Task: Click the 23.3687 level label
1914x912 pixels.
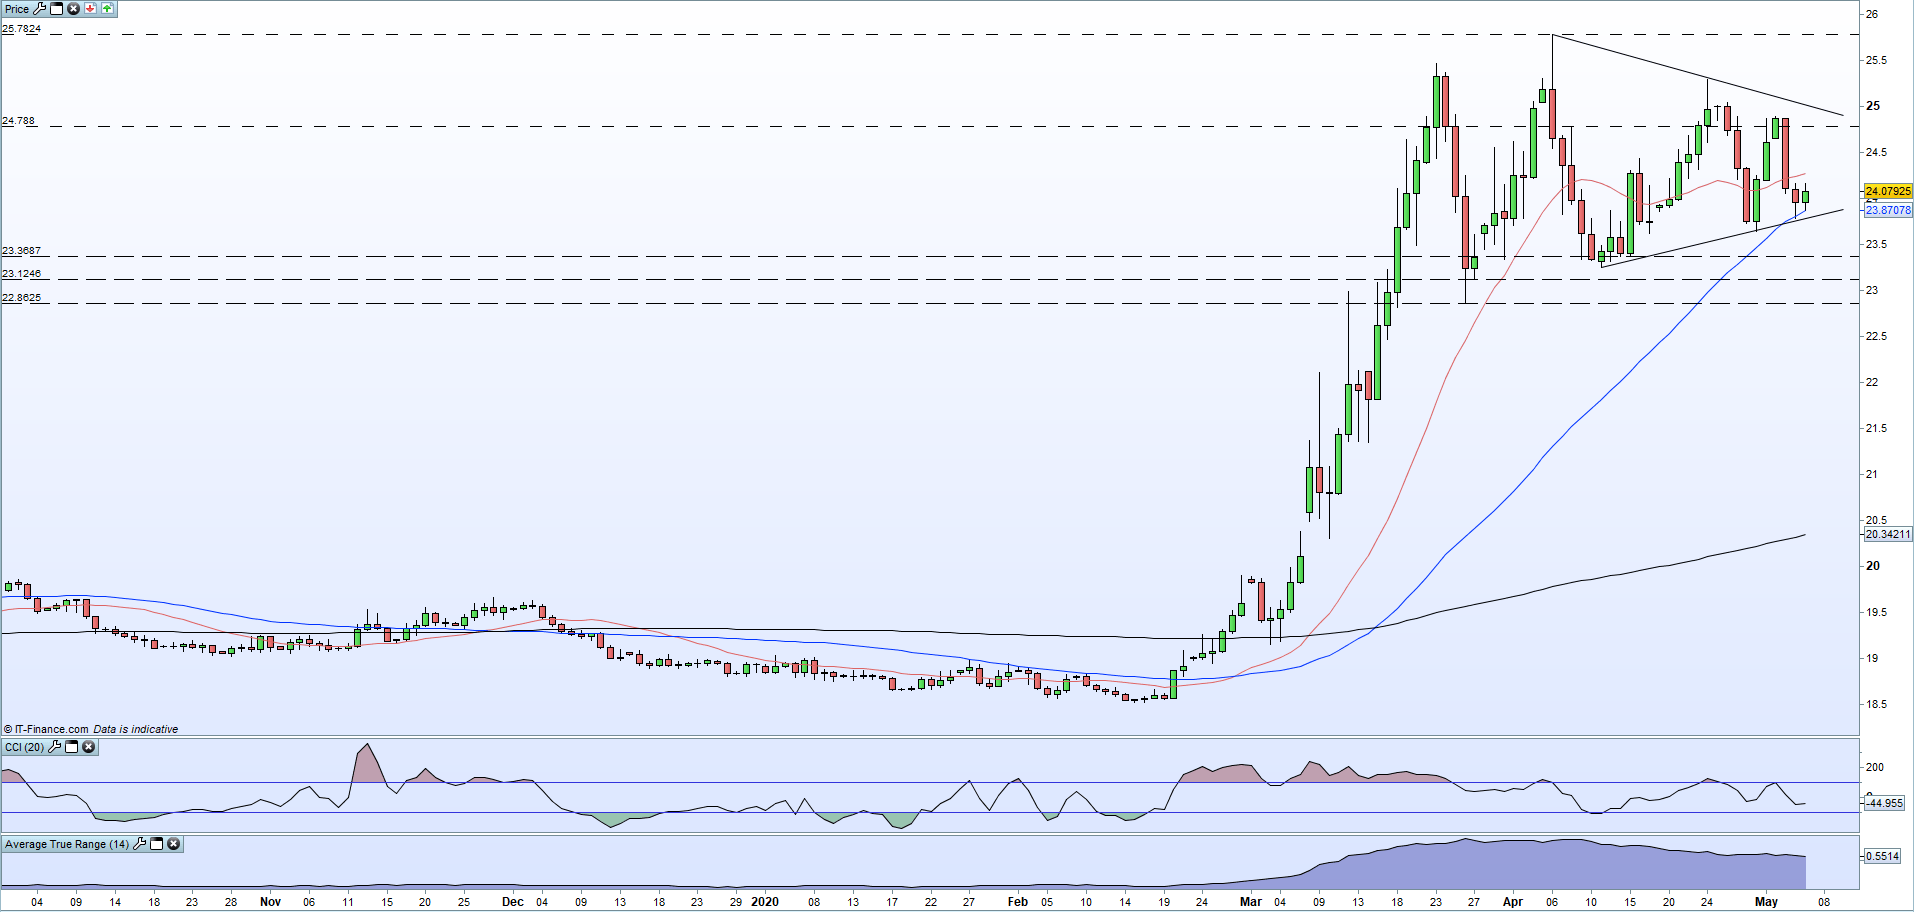Action: [22, 251]
